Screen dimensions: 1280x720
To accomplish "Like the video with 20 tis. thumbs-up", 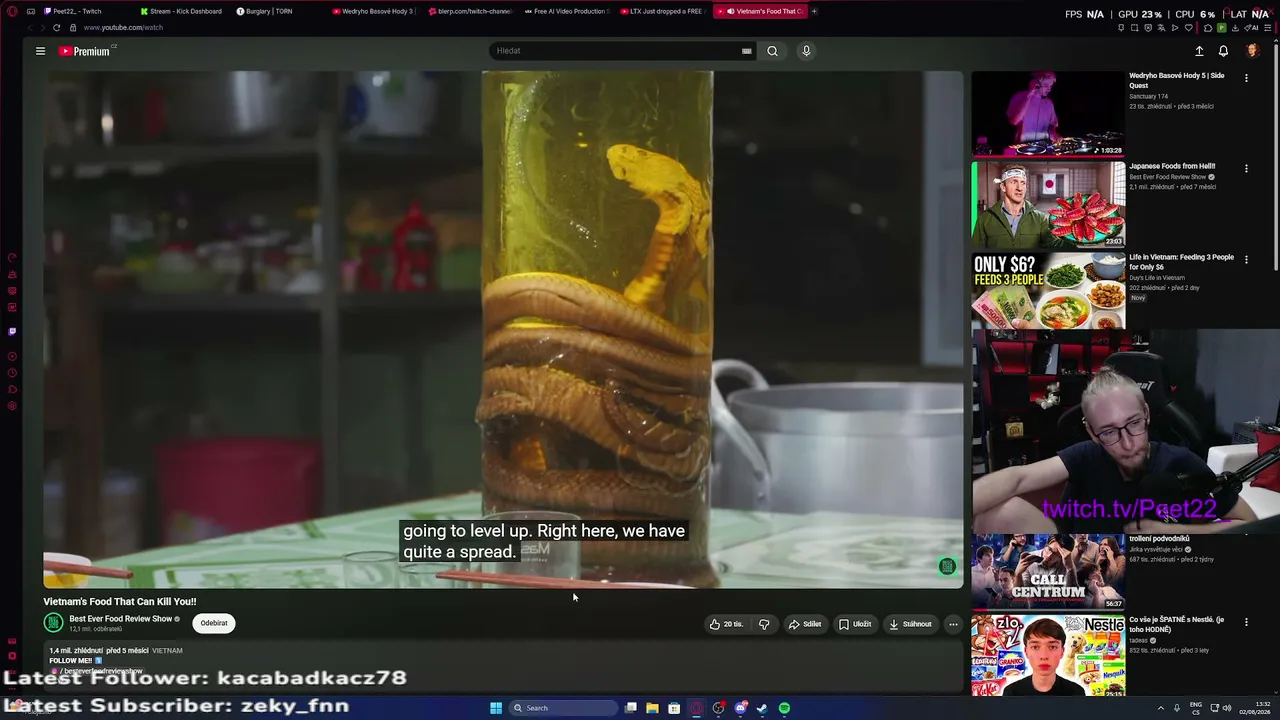I will point(727,624).
